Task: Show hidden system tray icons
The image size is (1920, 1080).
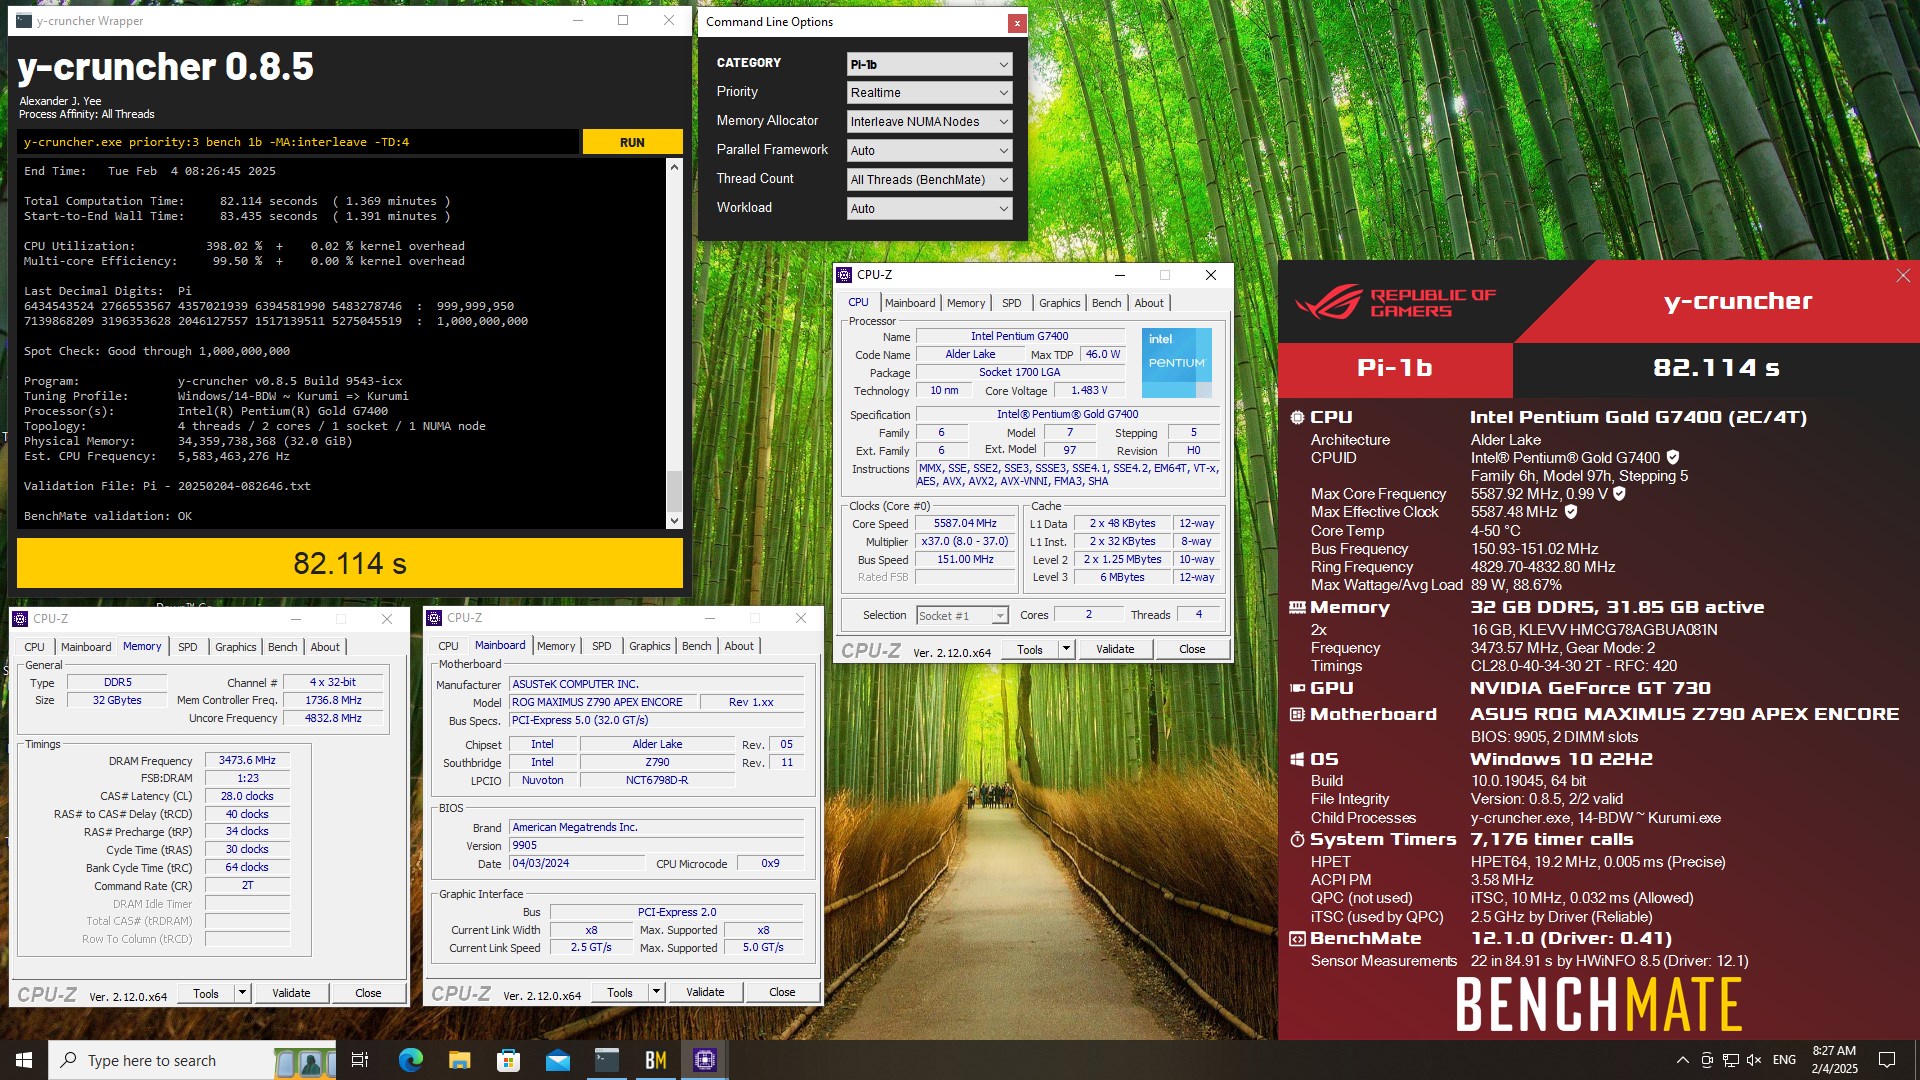Action: (x=1682, y=1060)
